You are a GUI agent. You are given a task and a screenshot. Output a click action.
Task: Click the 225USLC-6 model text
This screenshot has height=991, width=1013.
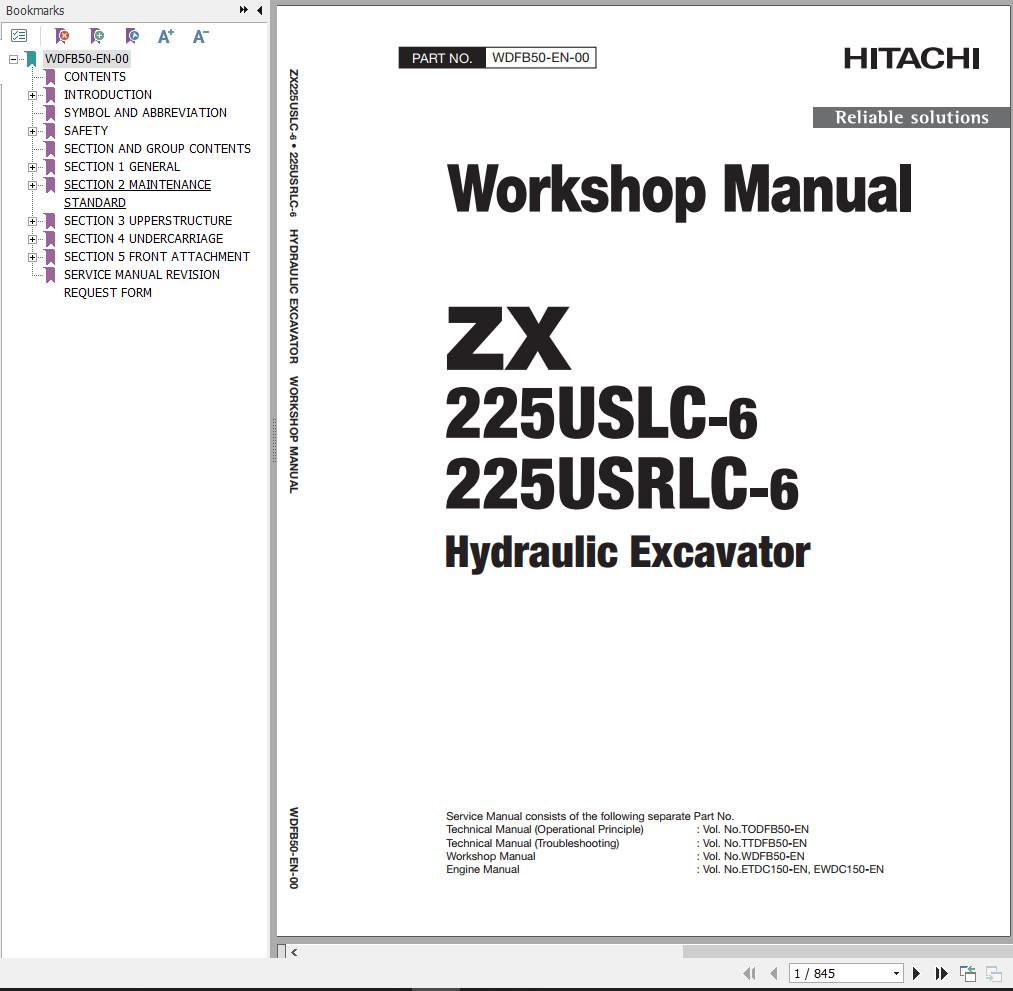[x=601, y=413]
